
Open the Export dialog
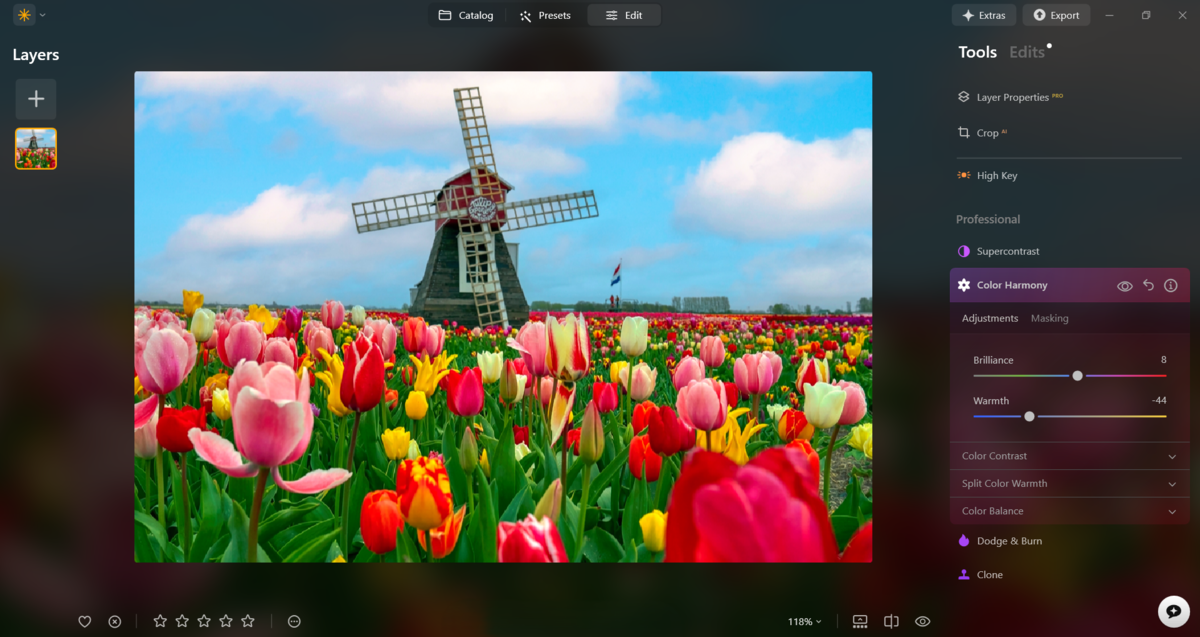[1056, 15]
